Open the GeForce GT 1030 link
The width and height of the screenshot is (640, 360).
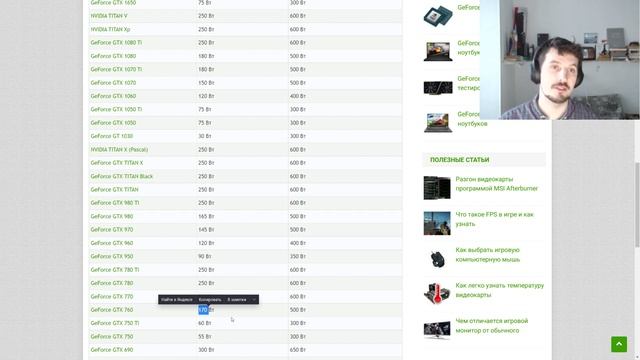[112, 136]
